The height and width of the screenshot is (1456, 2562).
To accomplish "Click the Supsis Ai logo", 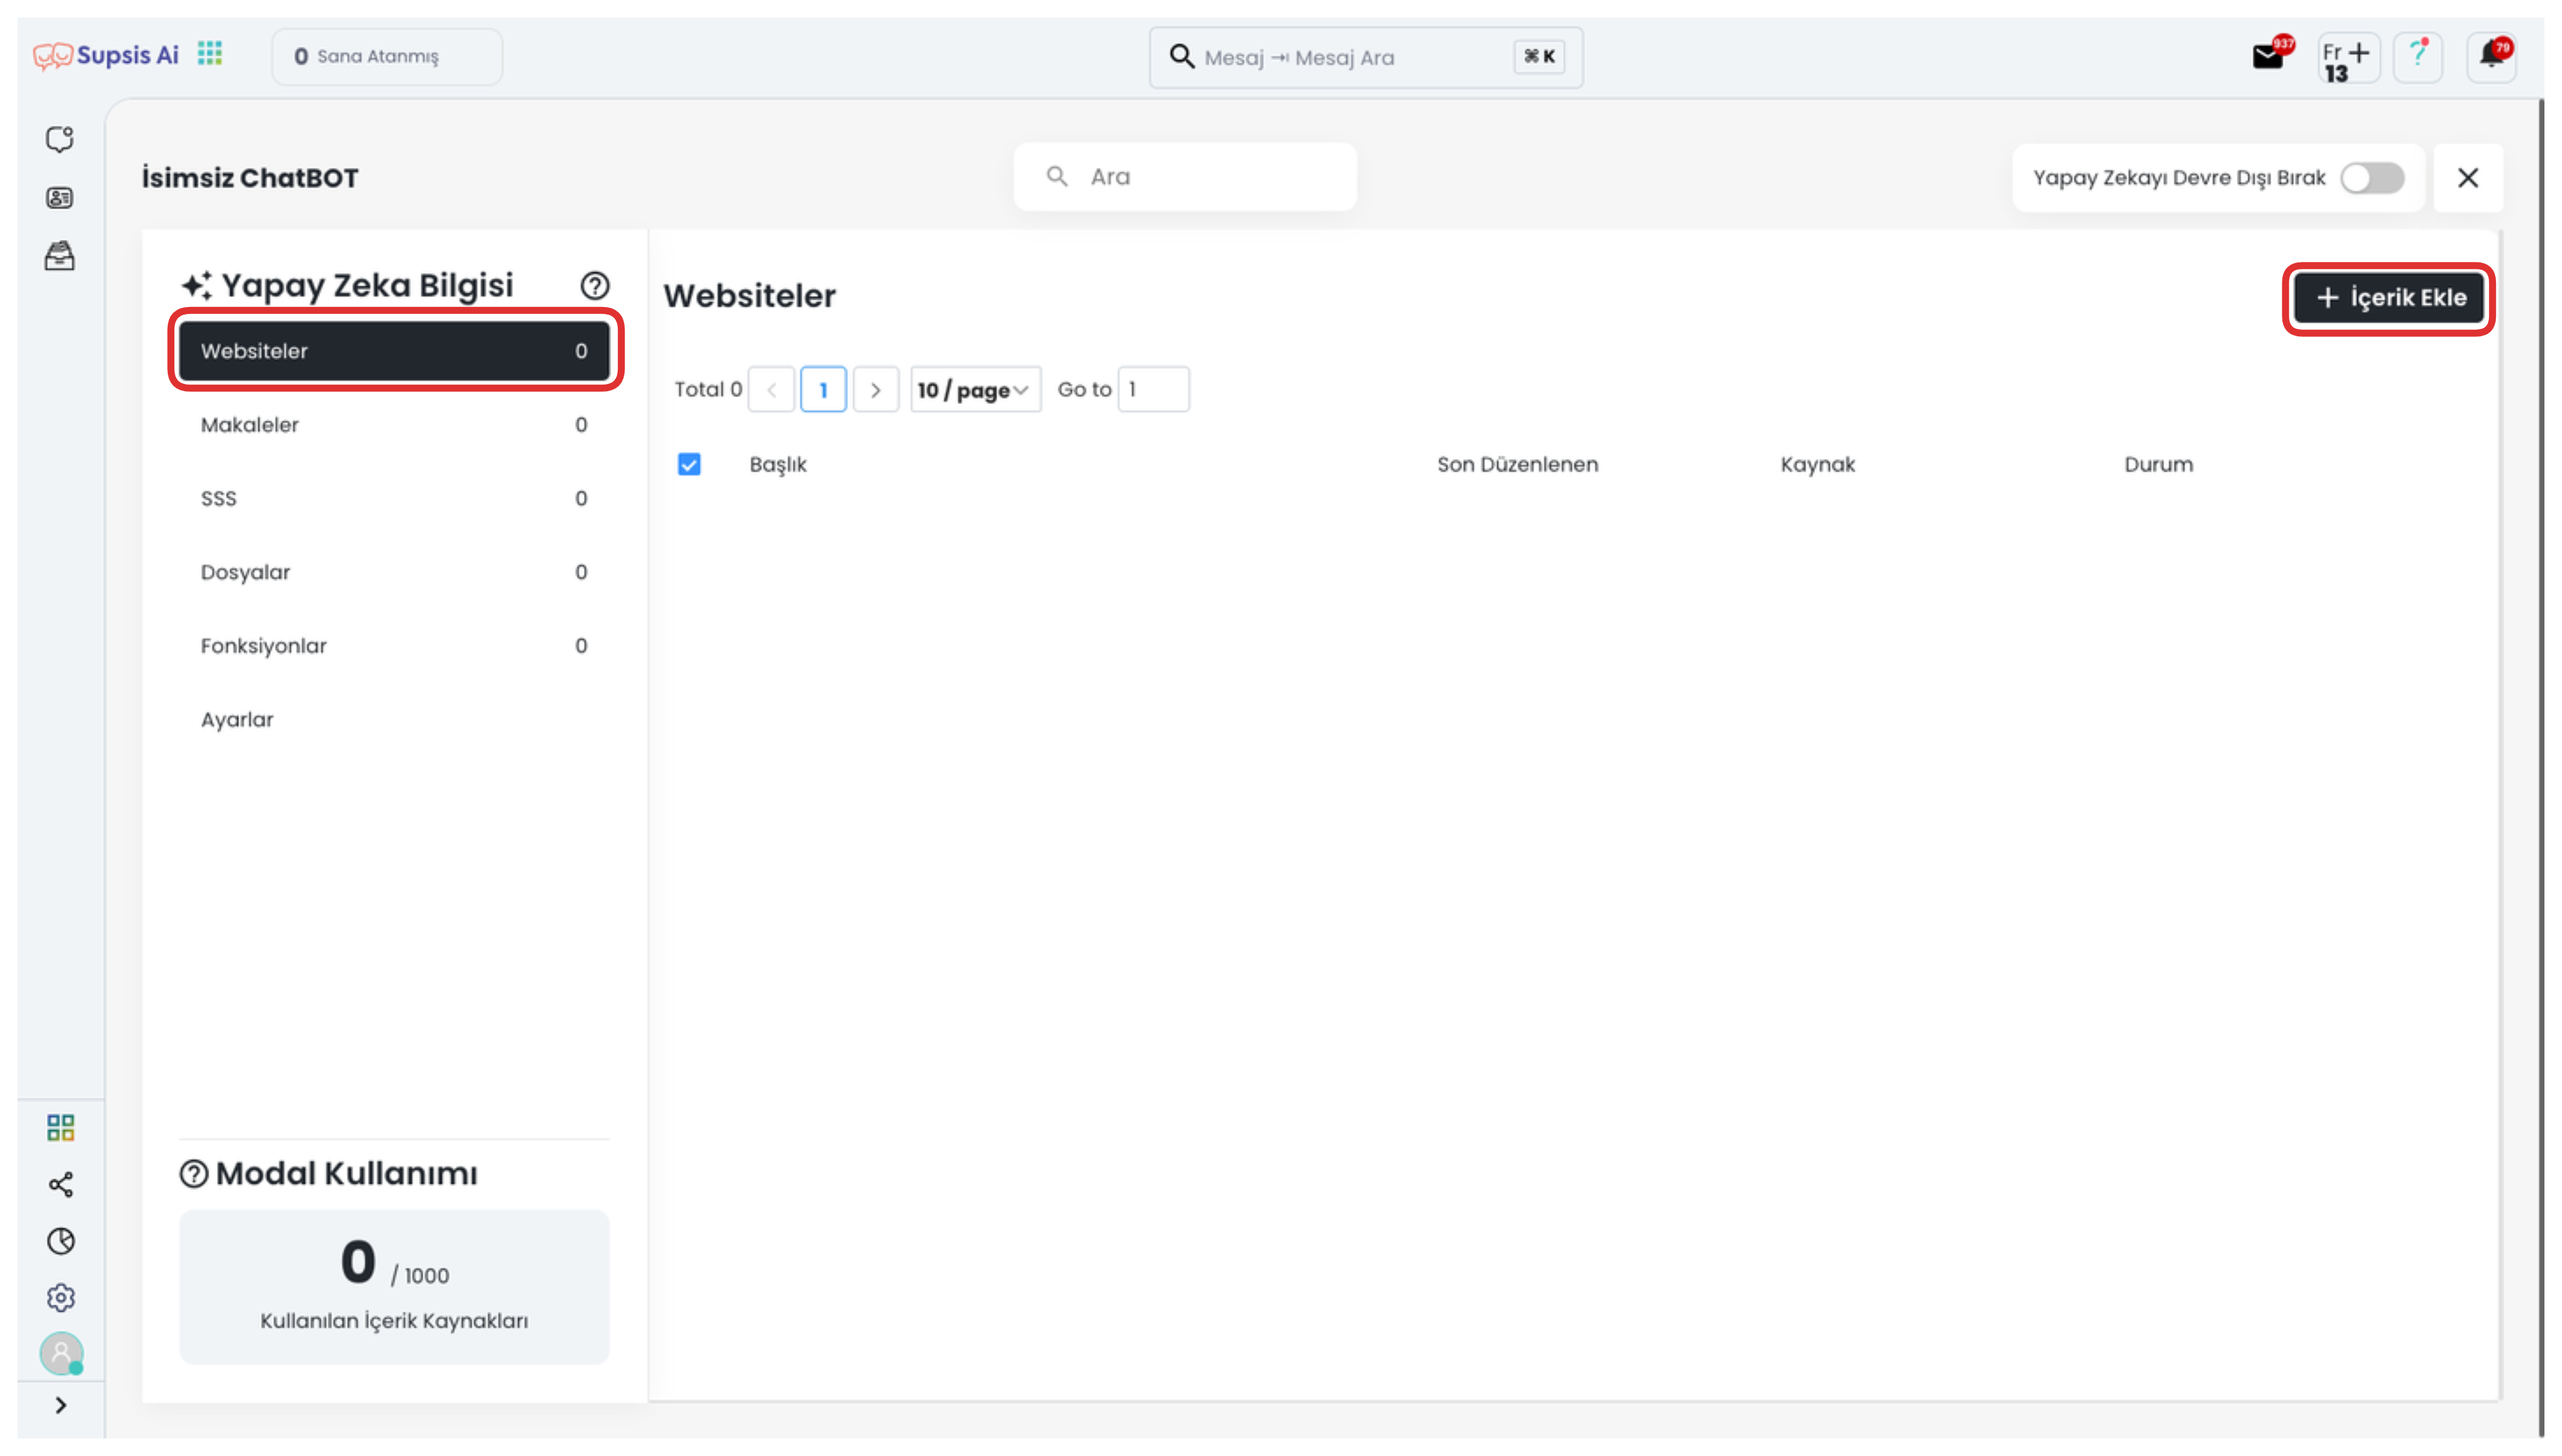I will (106, 55).
